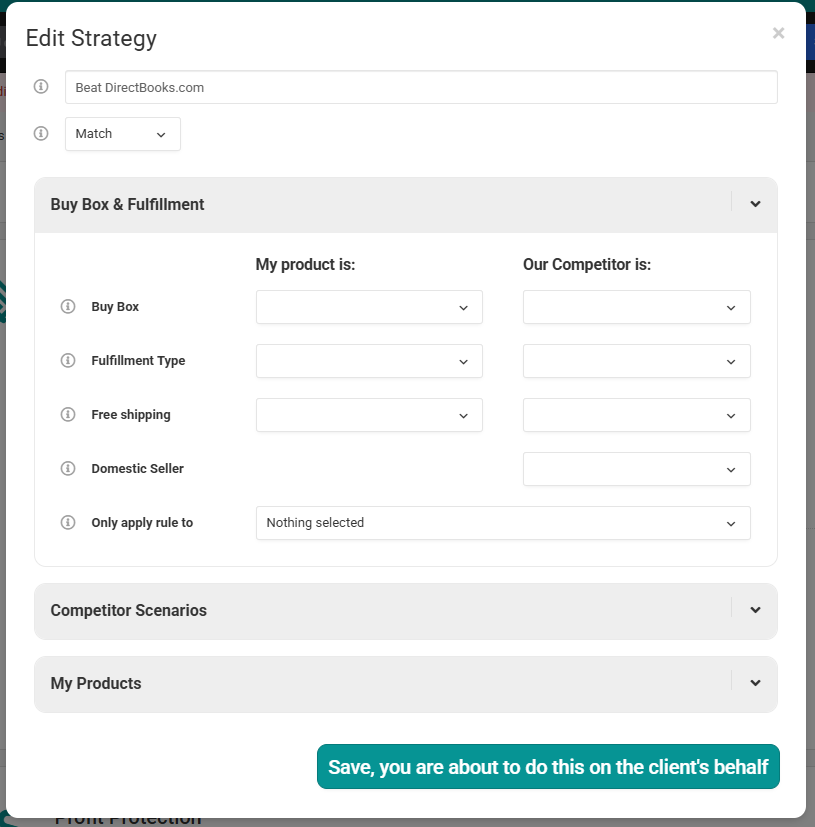The width and height of the screenshot is (815, 827).
Task: Click info icon beside strategy name field
Action: [x=41, y=86]
